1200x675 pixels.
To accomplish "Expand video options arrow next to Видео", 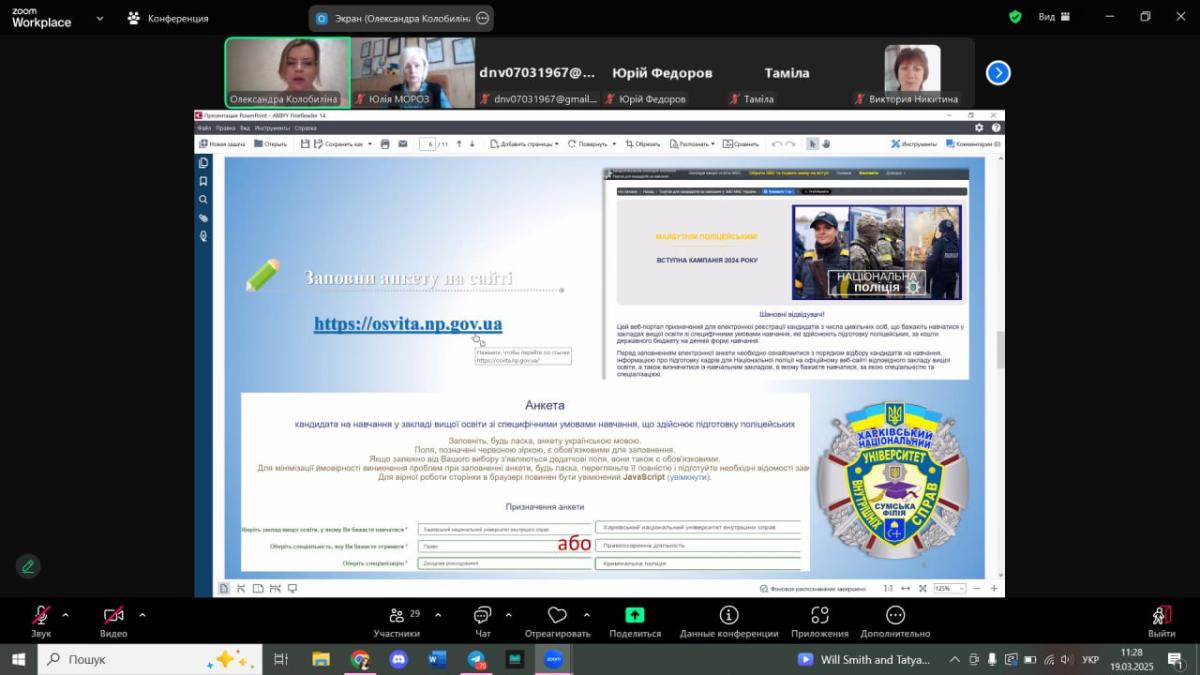I will [x=142, y=615].
